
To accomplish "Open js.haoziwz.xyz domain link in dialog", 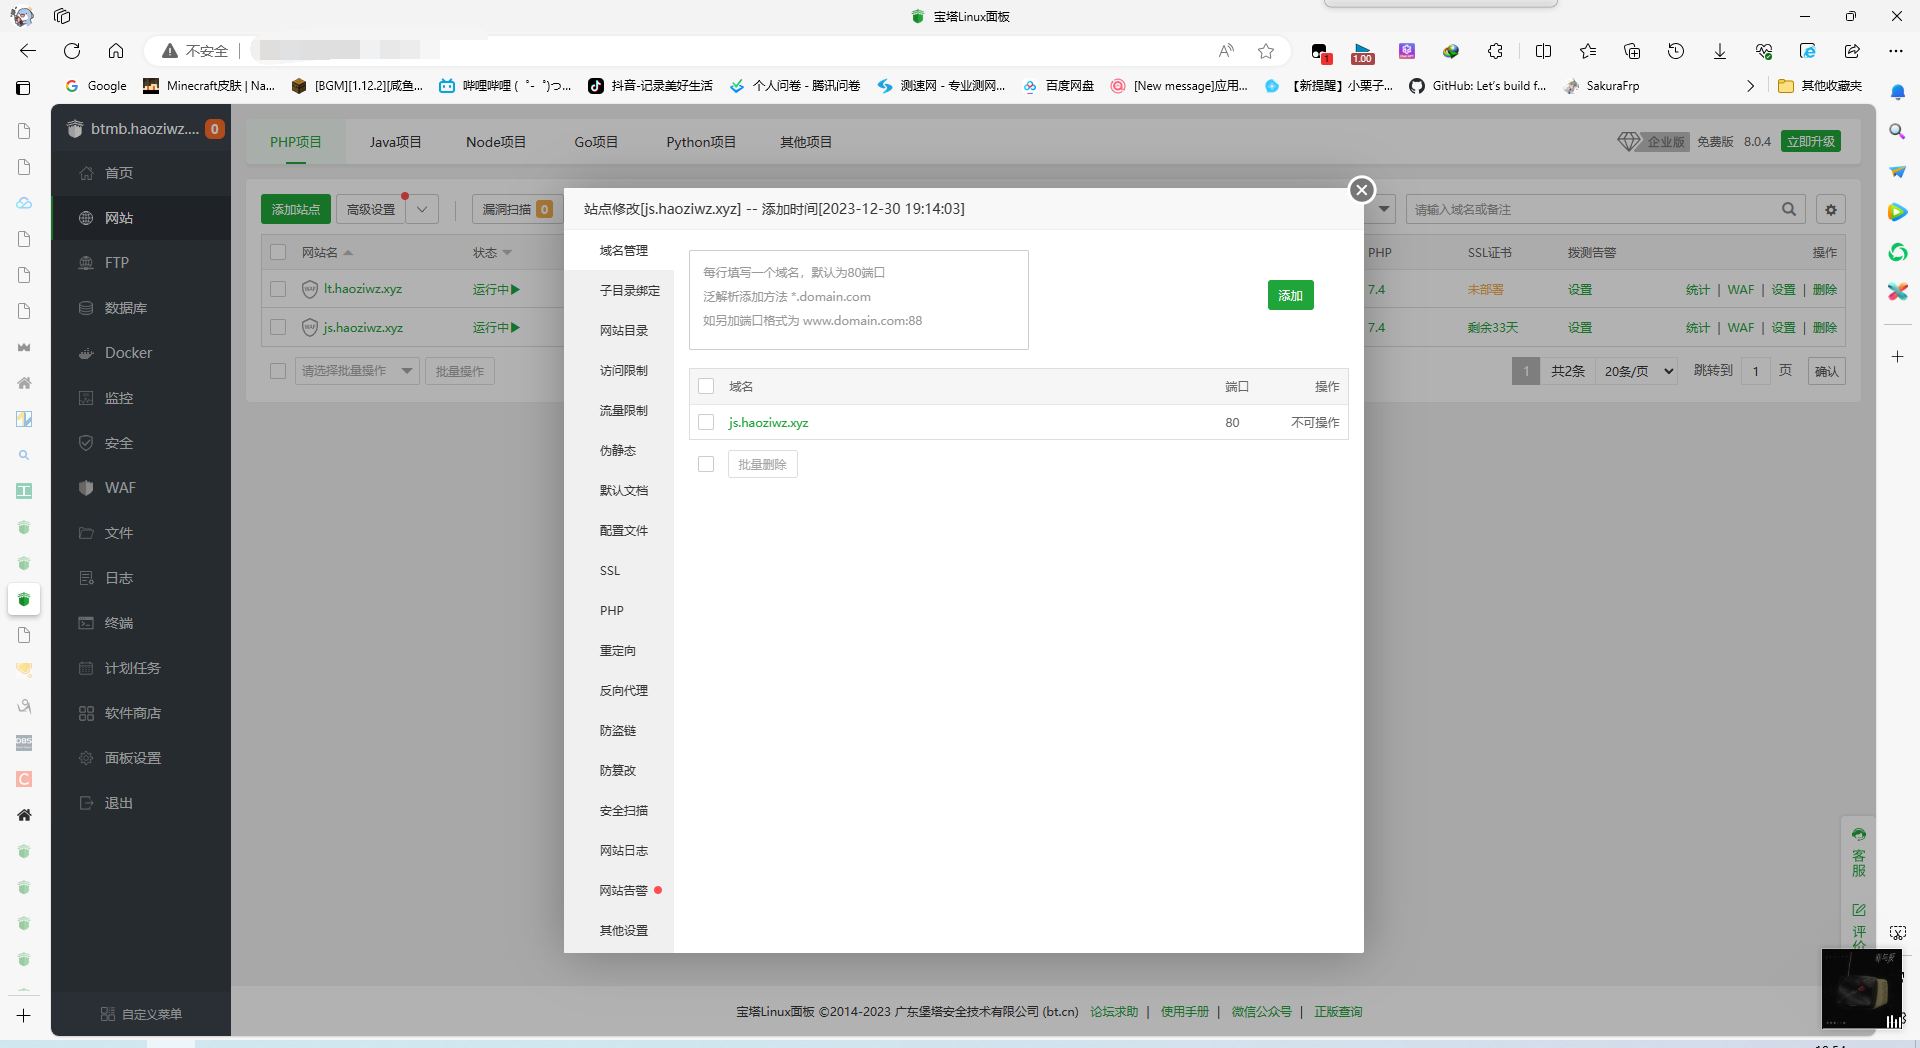I will (x=768, y=423).
